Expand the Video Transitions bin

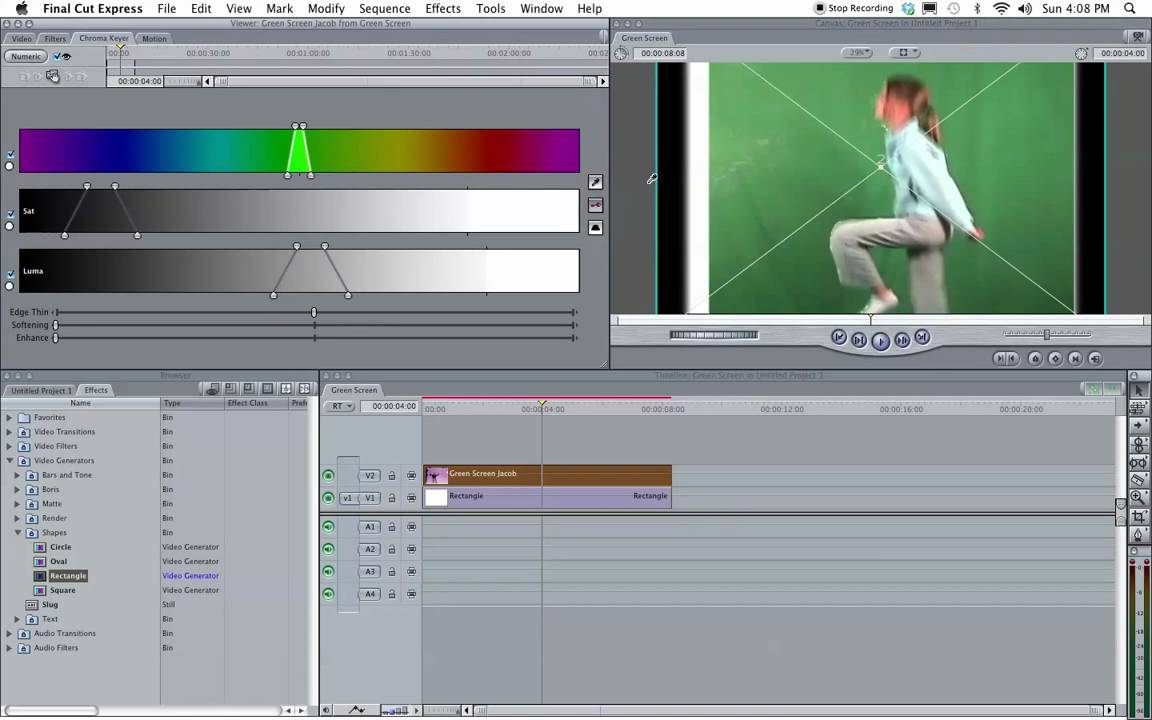[9, 432]
